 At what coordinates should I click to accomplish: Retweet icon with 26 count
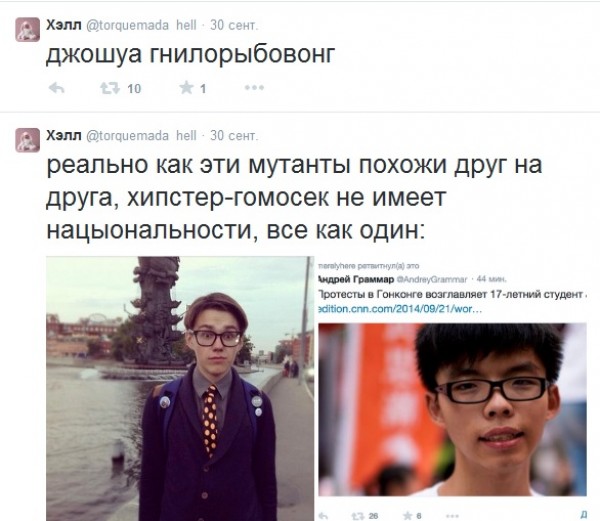point(357,516)
